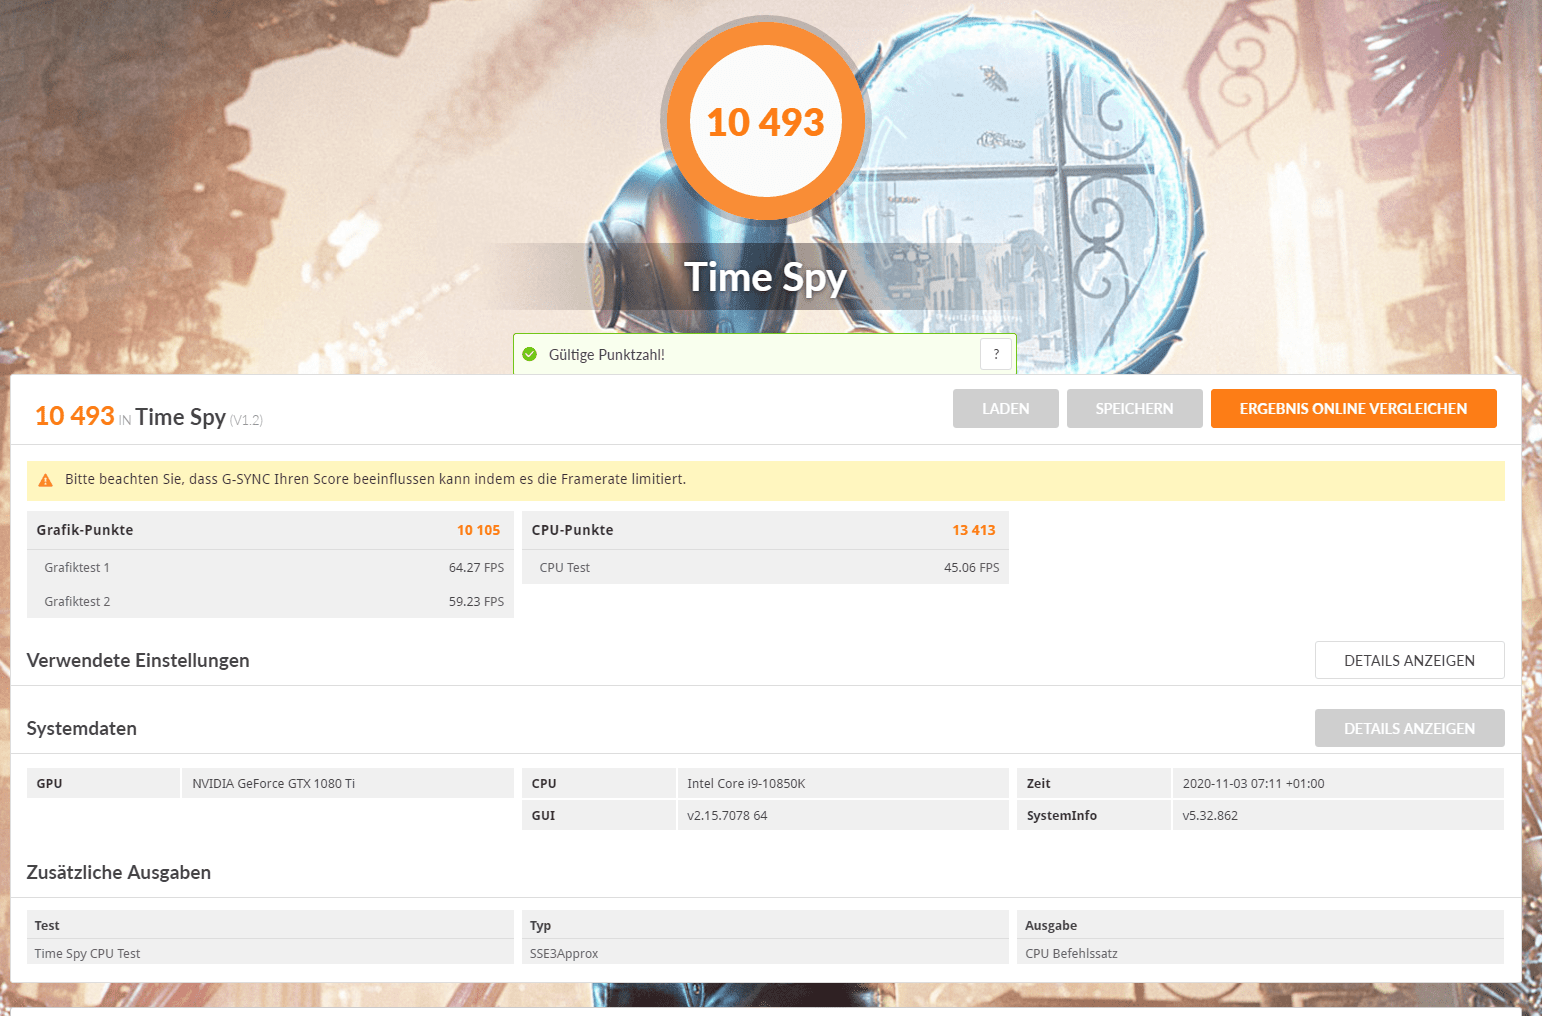Click the Grafiktest 1 row
1542x1016 pixels.
(270, 567)
